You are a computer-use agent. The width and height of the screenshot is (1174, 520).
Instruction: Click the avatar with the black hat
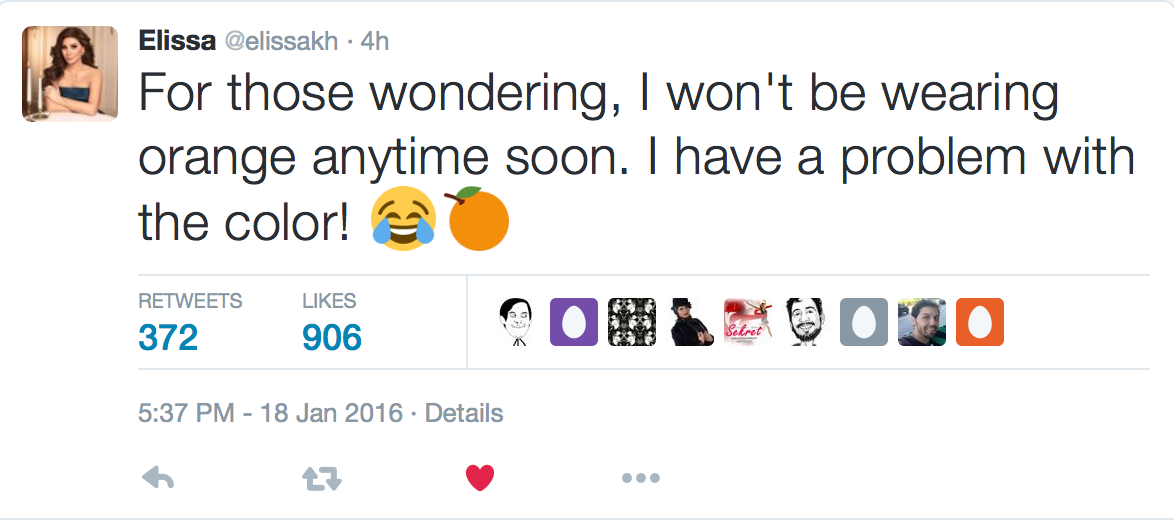(690, 322)
